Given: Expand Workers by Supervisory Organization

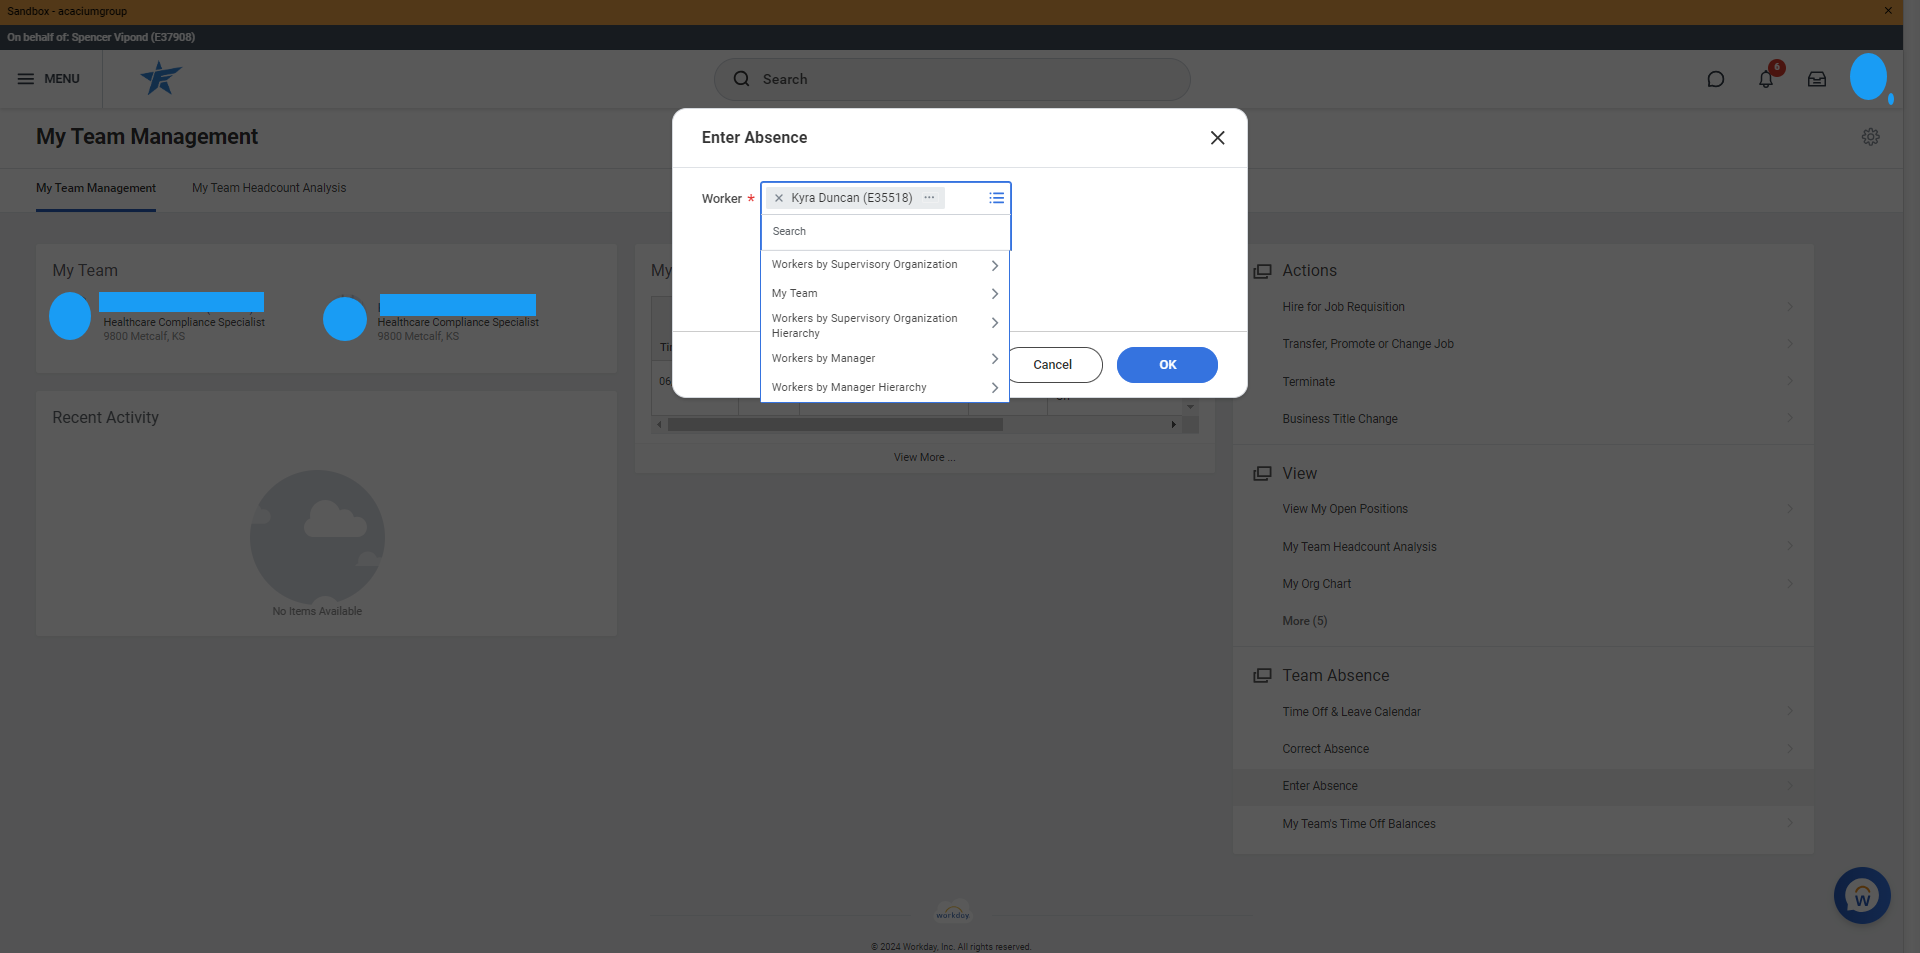Looking at the screenshot, I should (885, 265).
